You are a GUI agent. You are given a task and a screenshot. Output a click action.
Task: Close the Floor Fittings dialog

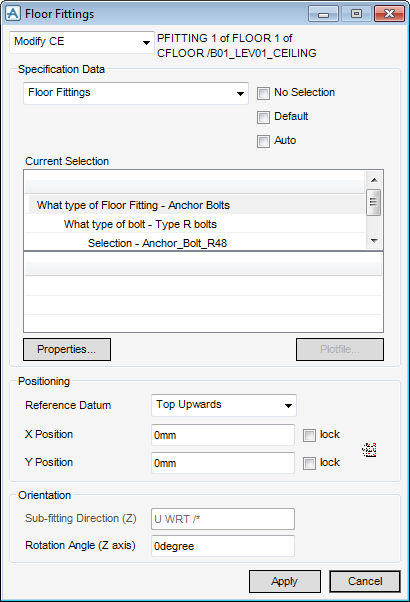(x=389, y=14)
